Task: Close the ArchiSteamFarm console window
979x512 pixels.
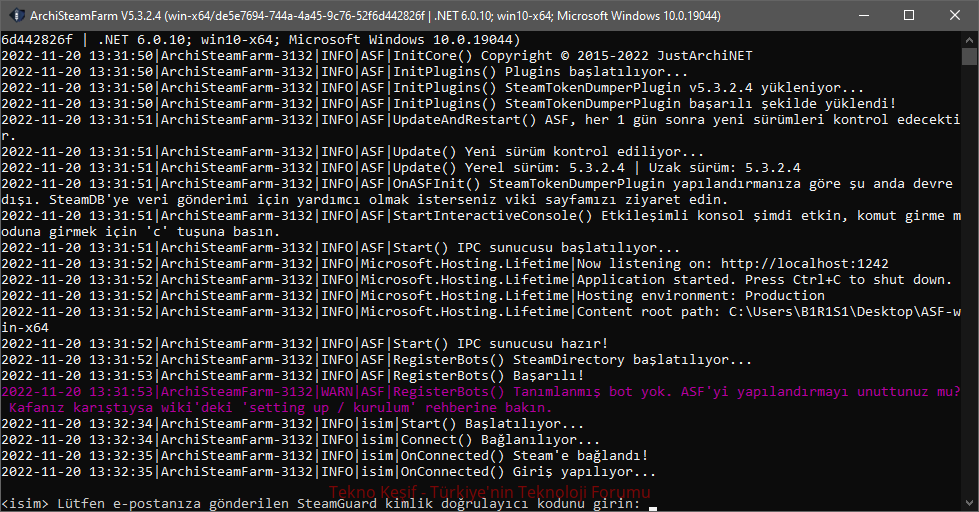Action: point(955,15)
